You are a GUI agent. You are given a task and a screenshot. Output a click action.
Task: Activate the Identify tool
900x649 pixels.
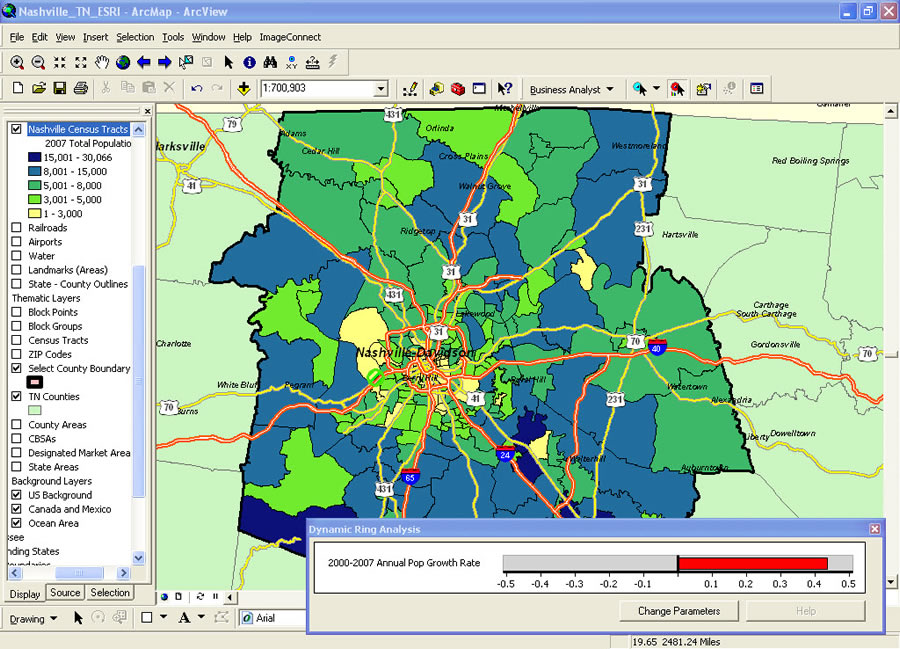coord(249,62)
